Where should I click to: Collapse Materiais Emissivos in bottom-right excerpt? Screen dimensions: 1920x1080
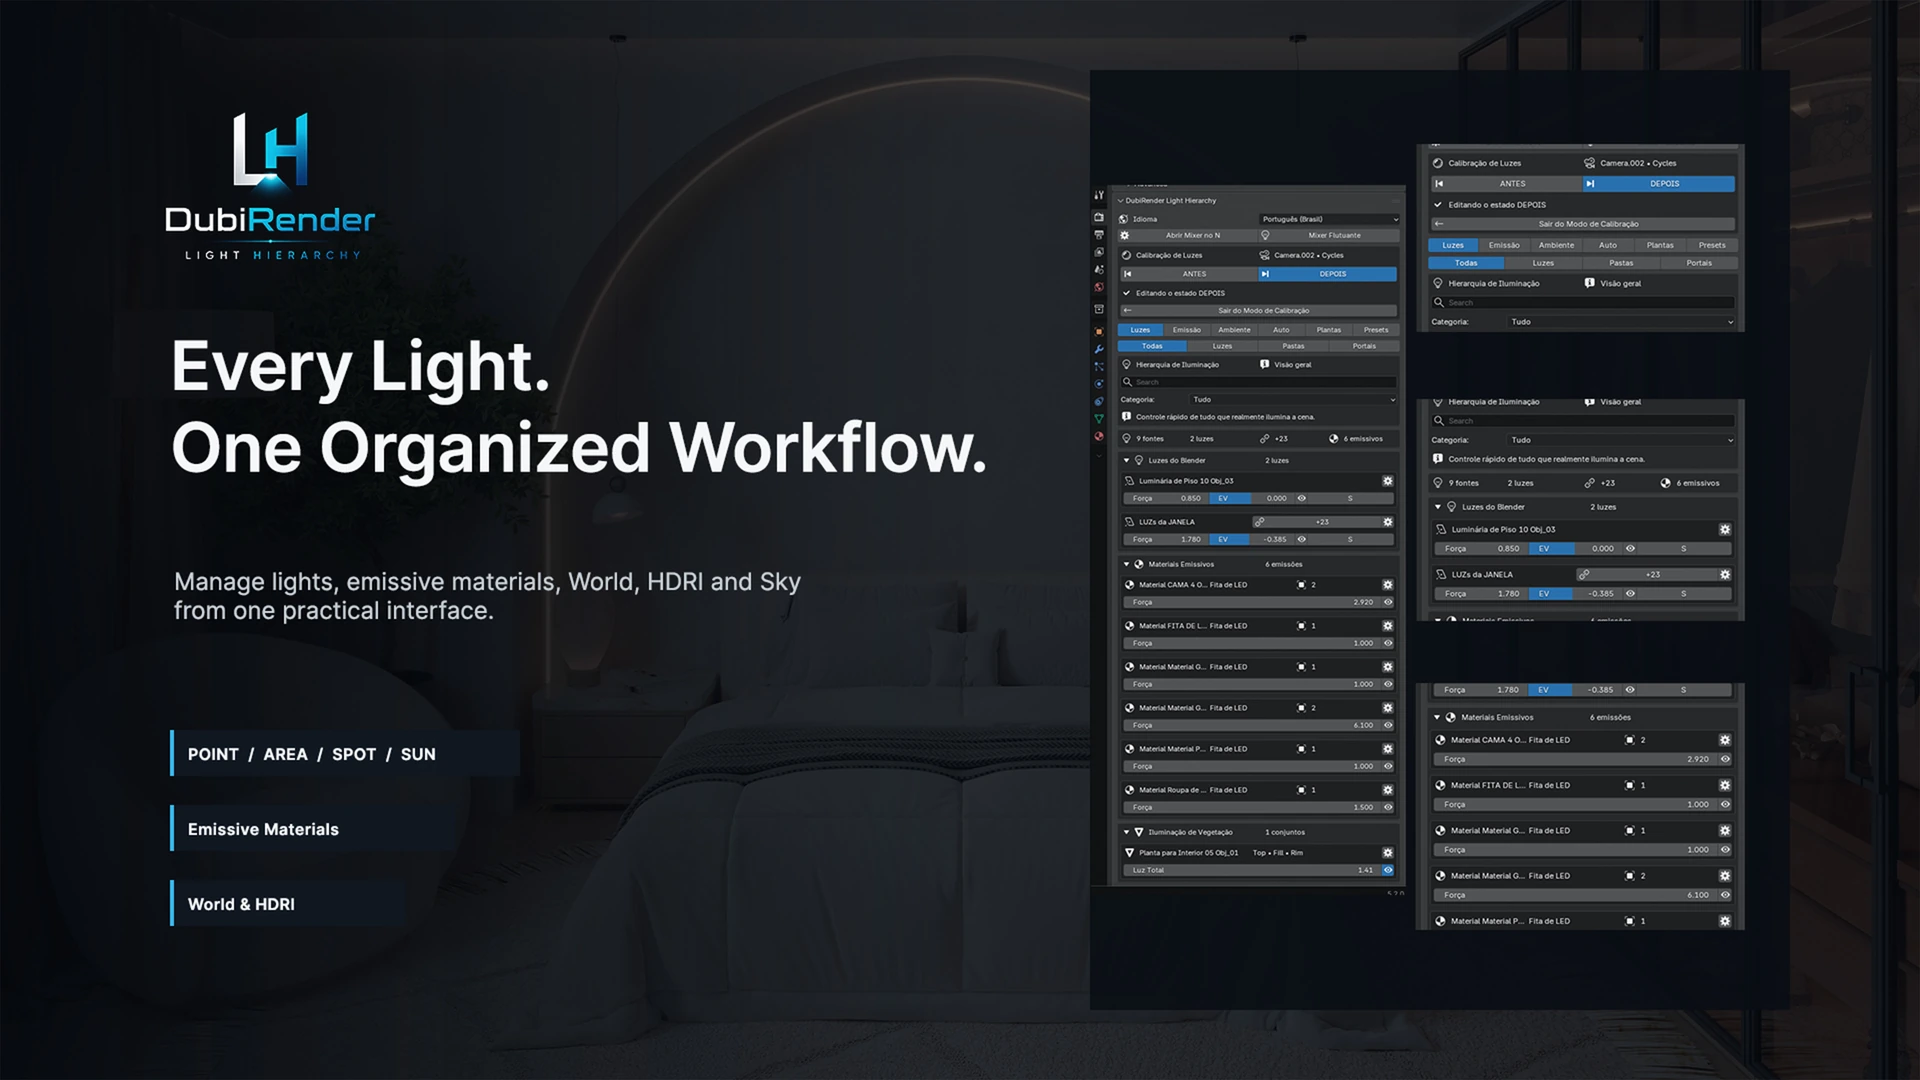[1437, 717]
